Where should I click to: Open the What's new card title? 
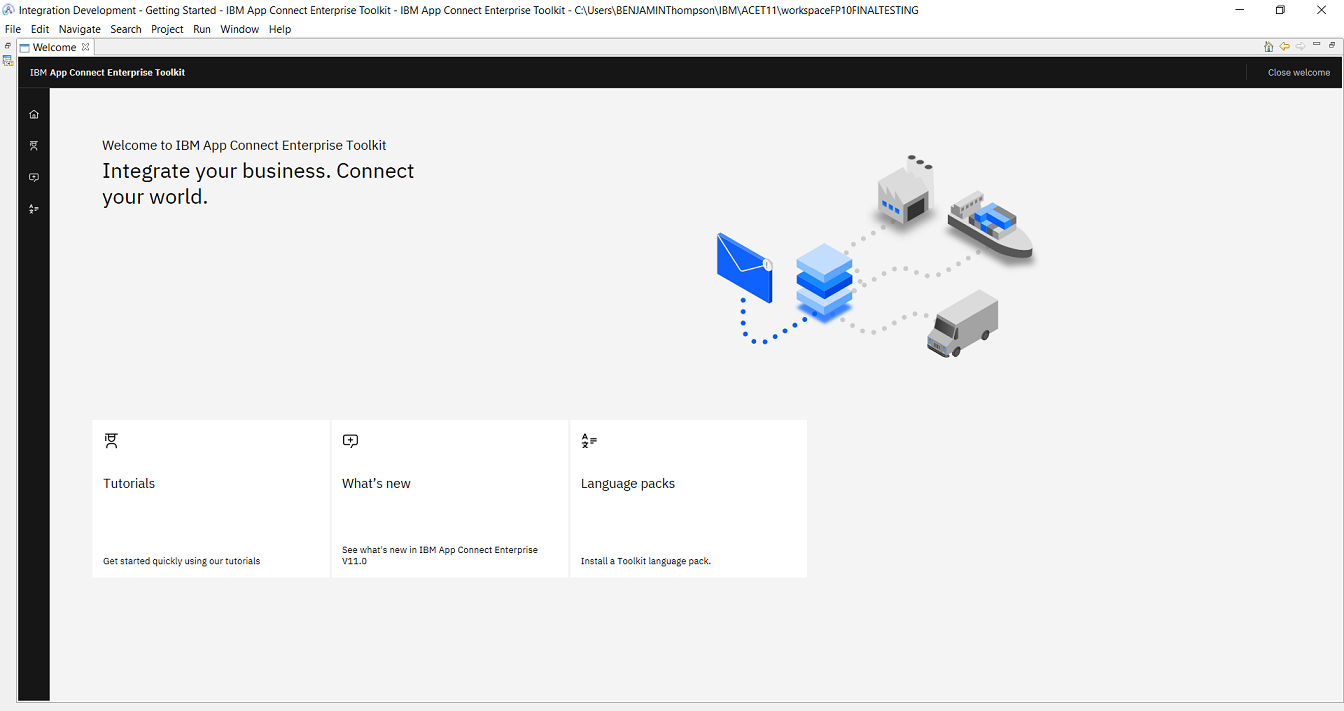(x=376, y=483)
